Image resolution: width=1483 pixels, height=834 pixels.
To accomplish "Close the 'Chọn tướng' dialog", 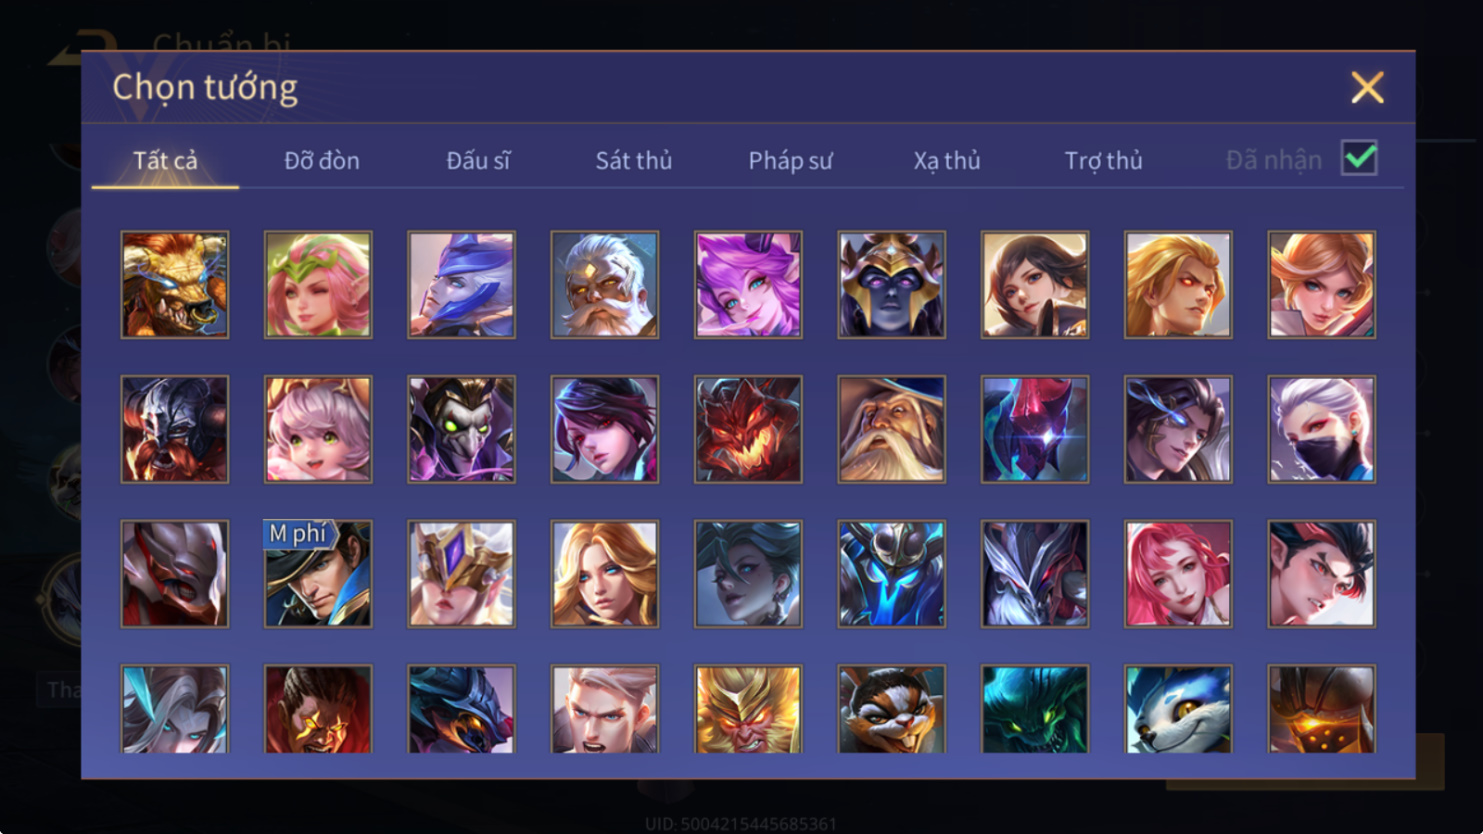I will pos(1367,87).
